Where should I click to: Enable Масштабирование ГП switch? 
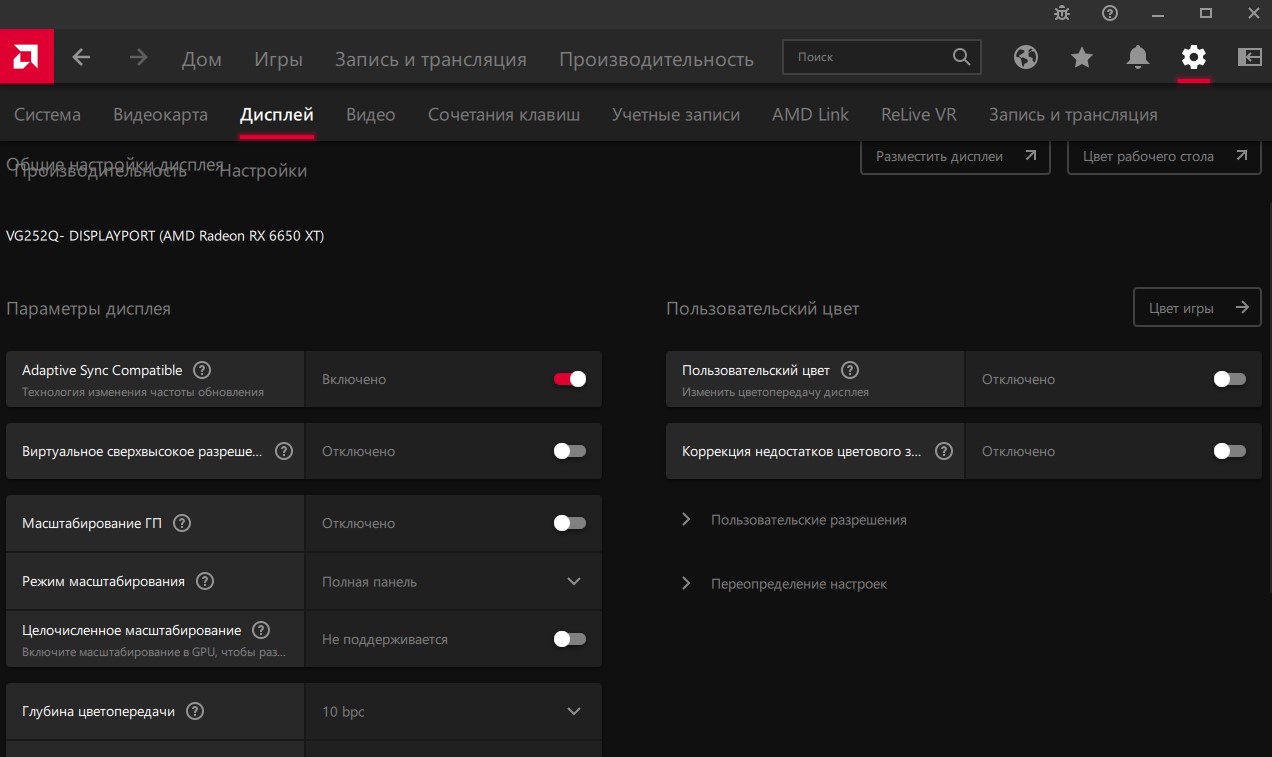(x=570, y=523)
